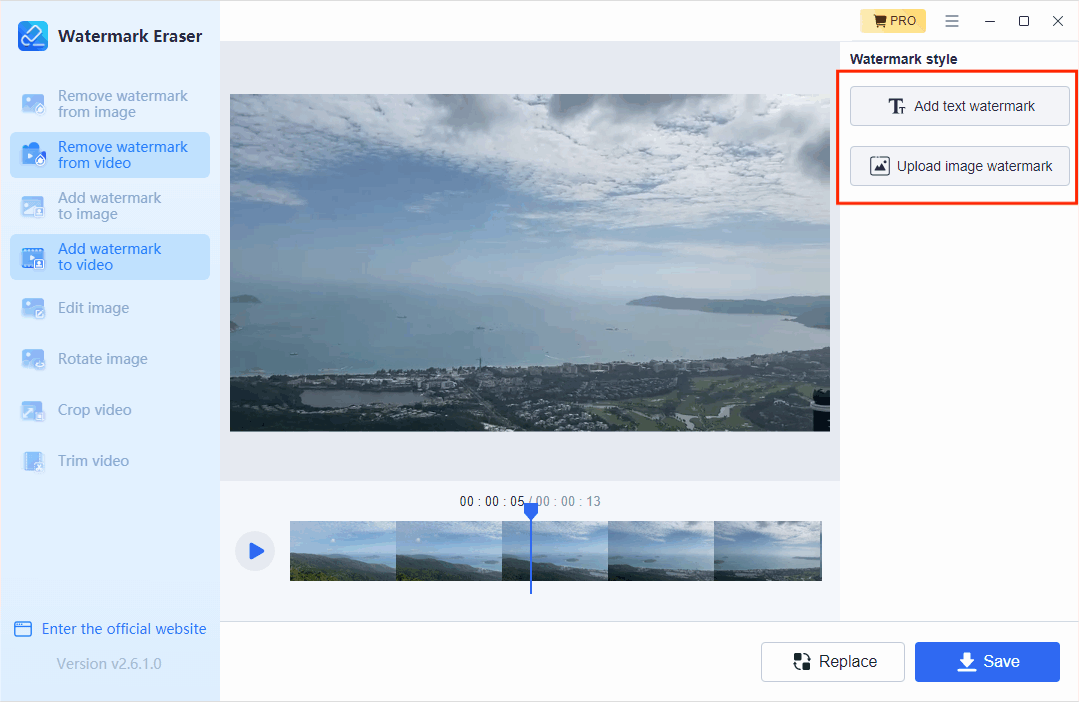Select the last timeline thumbnail frame
Viewport: 1079px width, 702px height.
767,551
